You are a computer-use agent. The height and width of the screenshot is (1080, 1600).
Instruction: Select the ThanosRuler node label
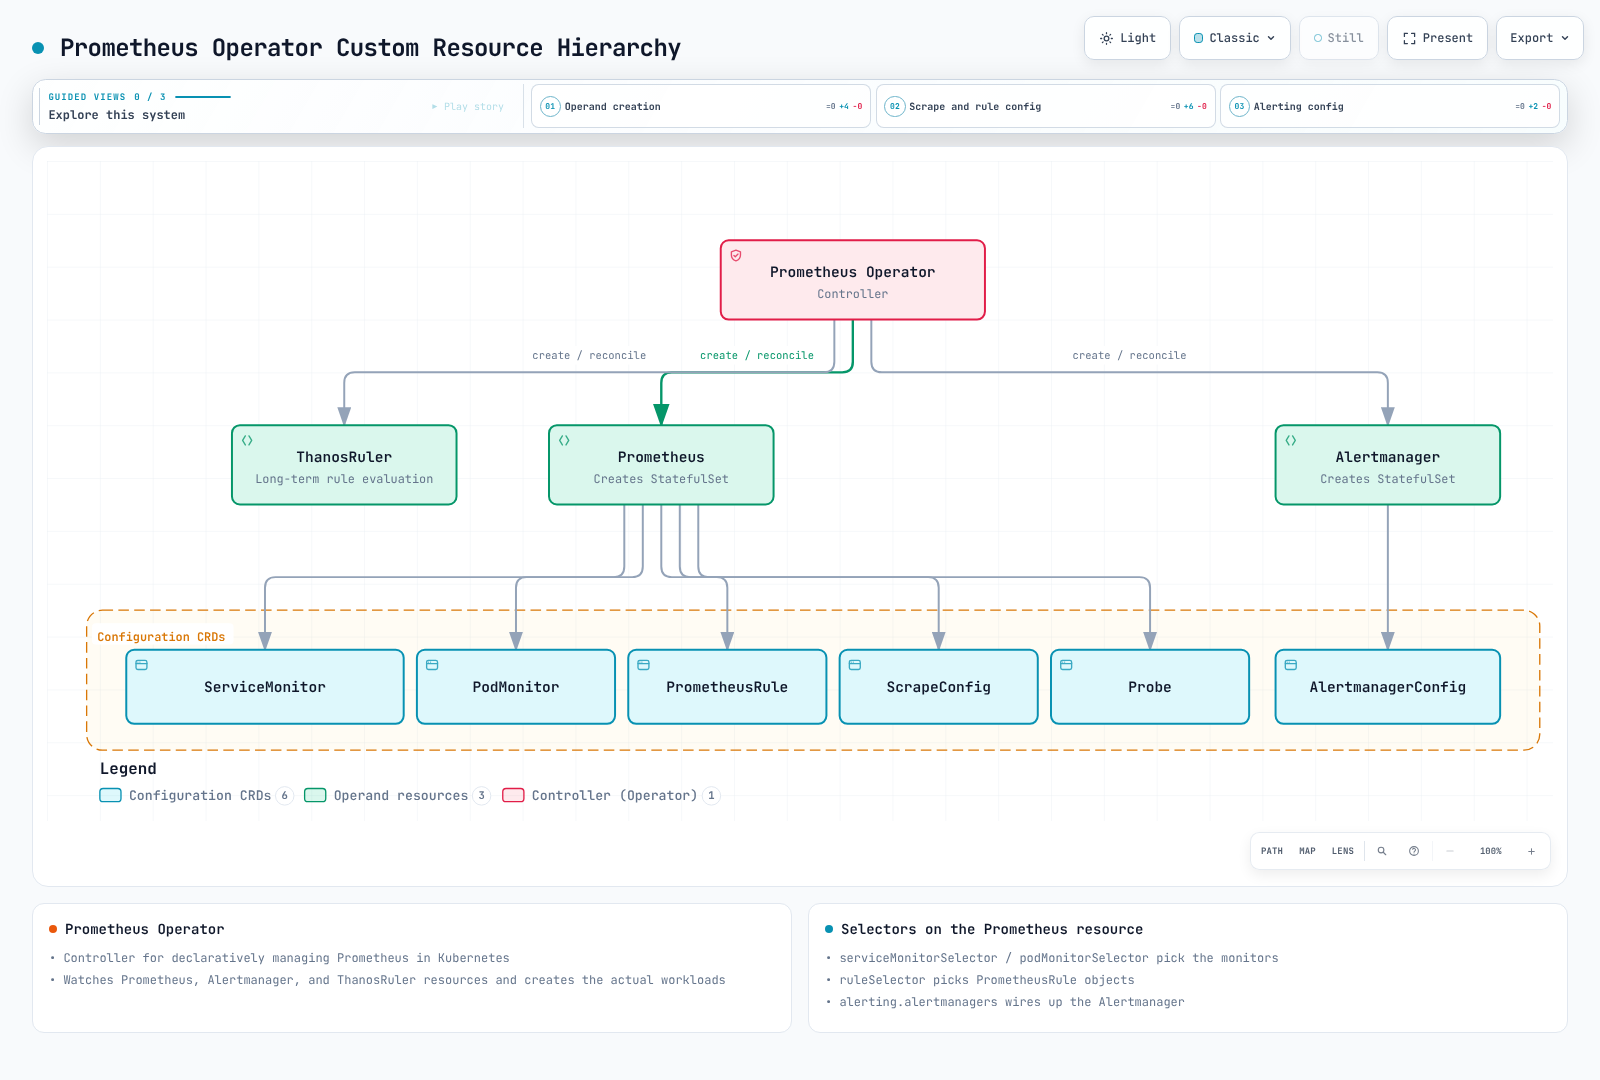tap(344, 457)
